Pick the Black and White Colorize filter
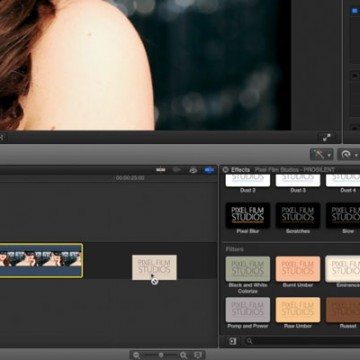The image size is (360, 360). coord(248,269)
